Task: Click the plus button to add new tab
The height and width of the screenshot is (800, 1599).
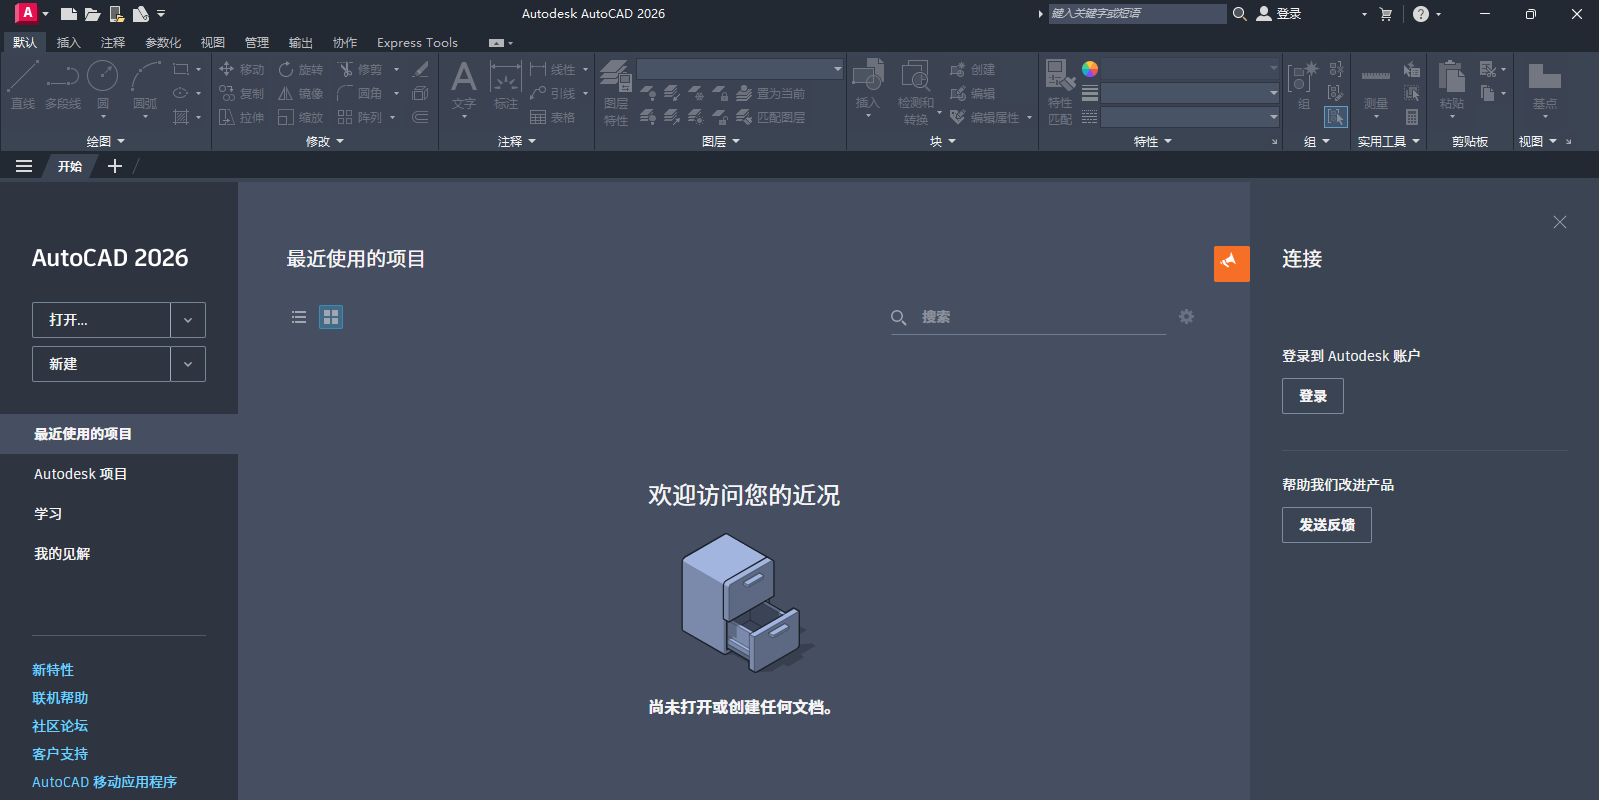Action: tap(115, 166)
